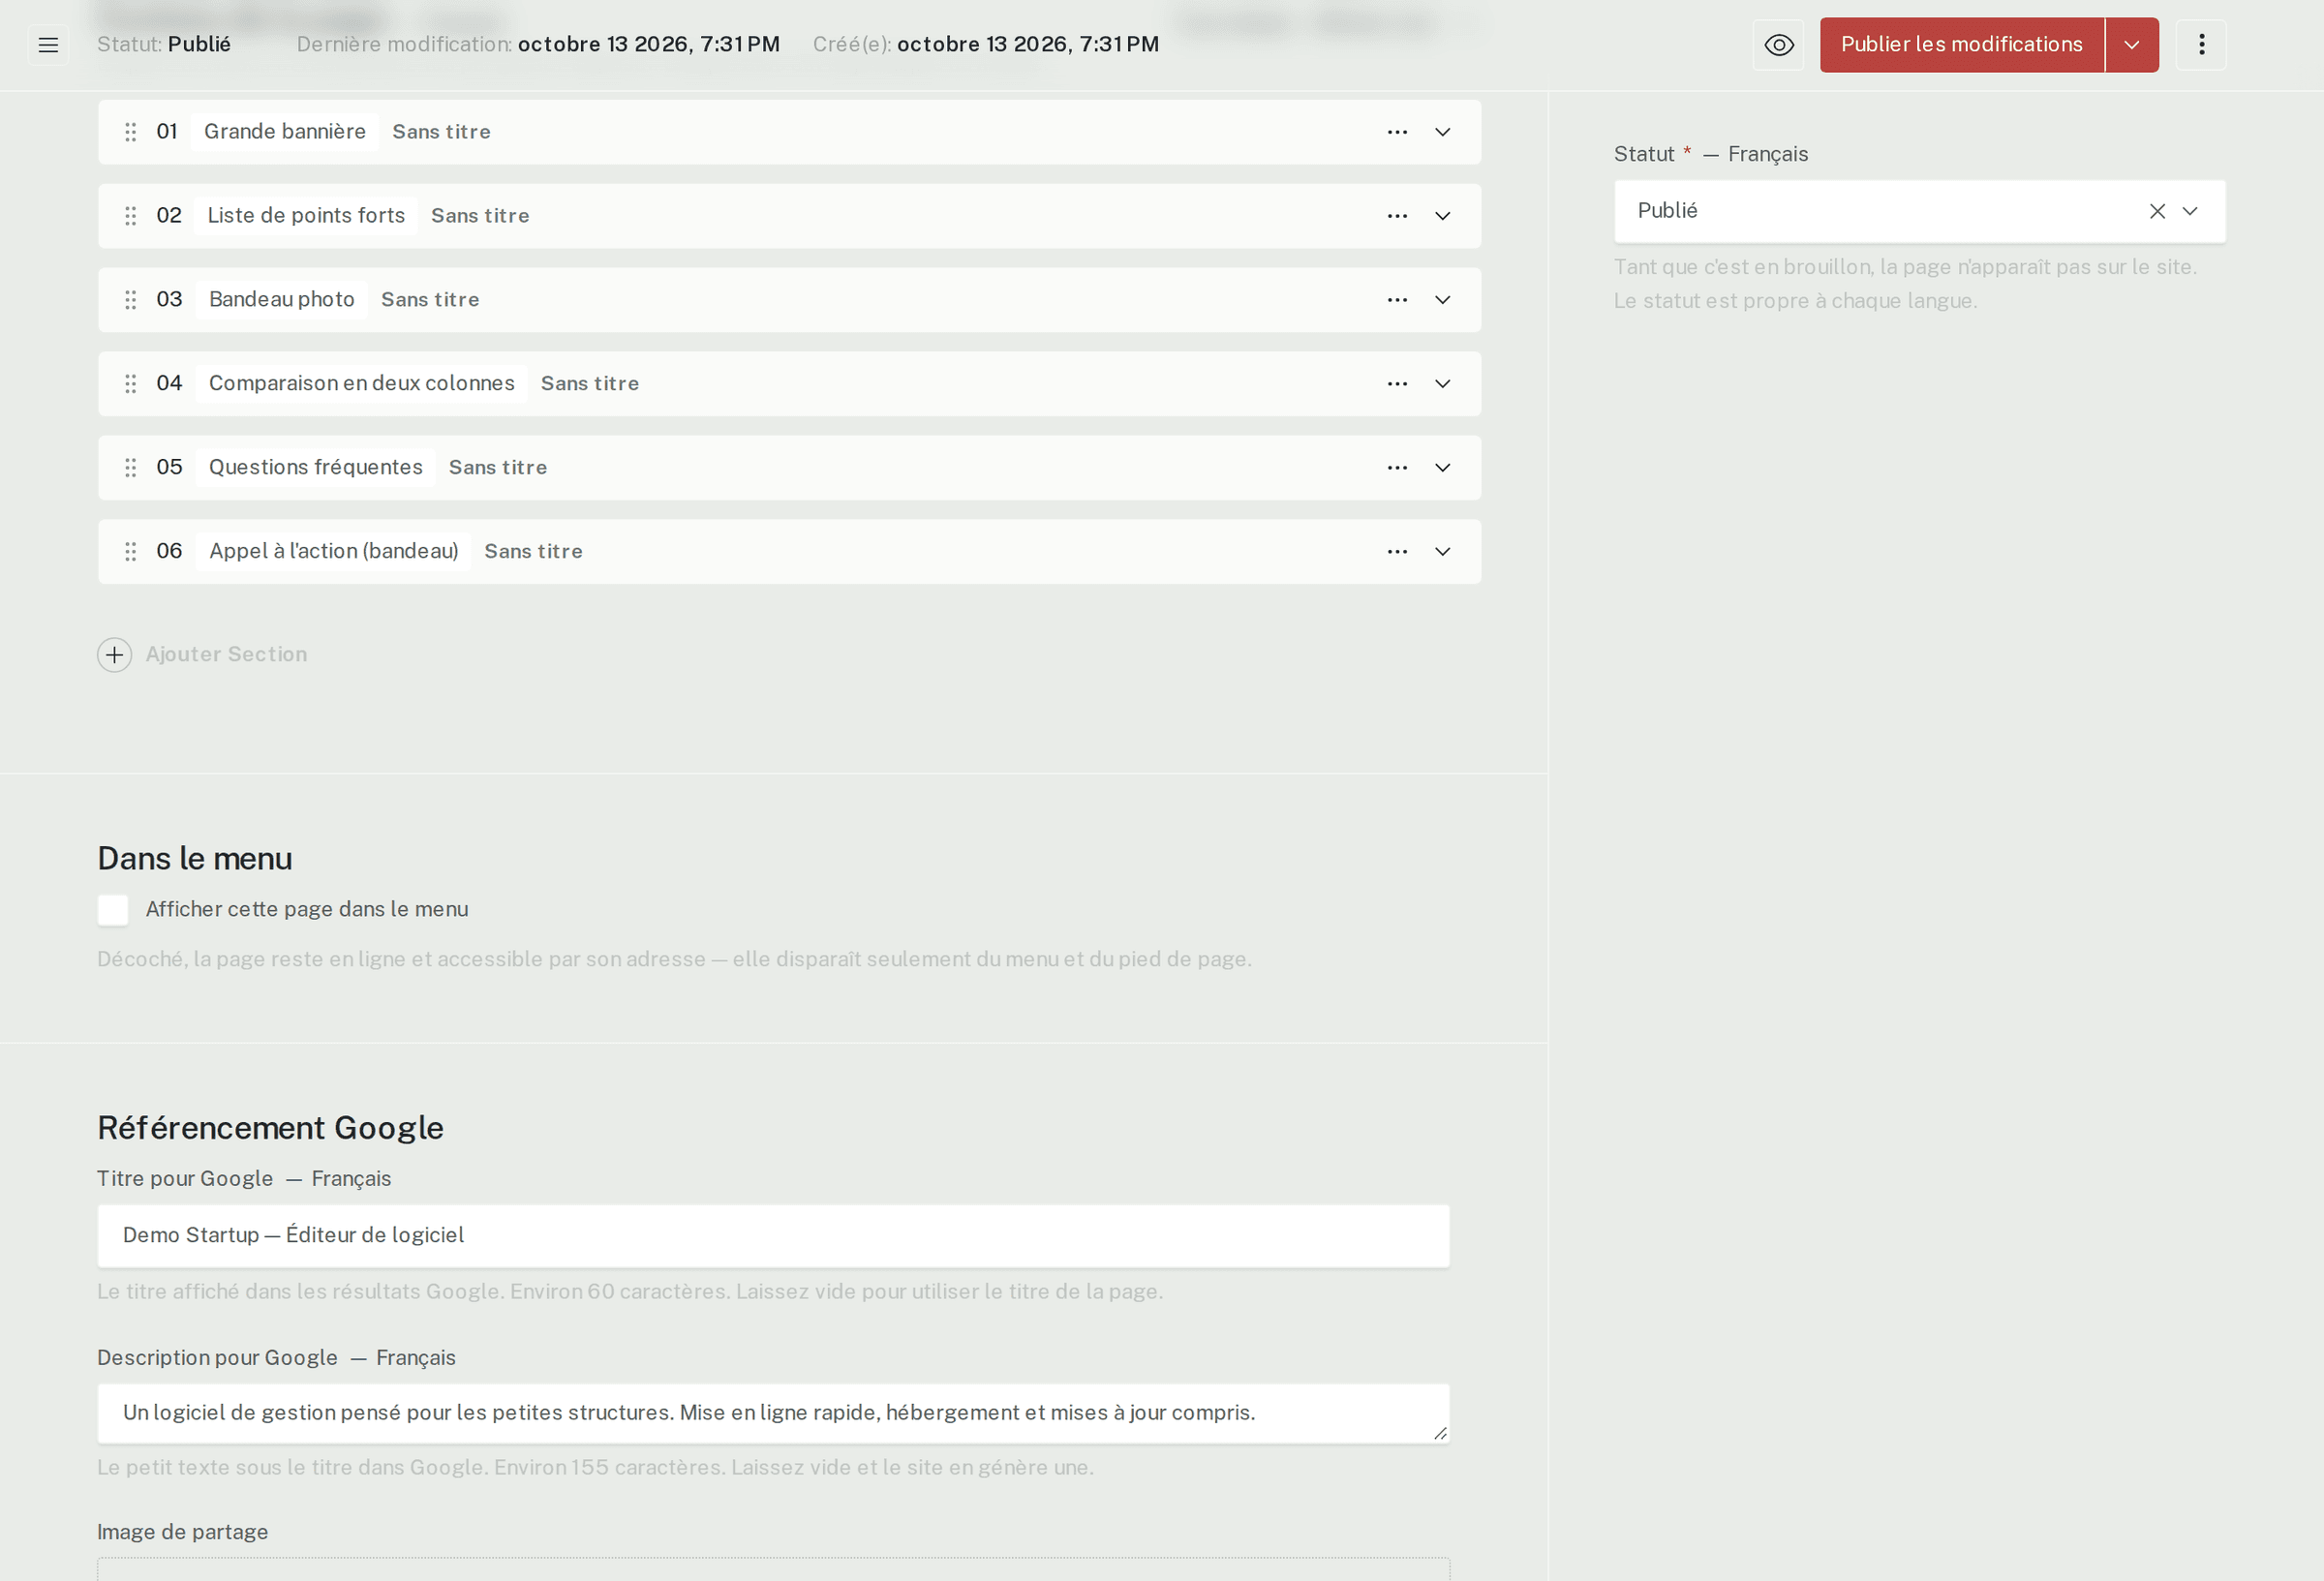The image size is (2324, 1581).
Task: Grab drag handle of Bandeau photo row
Action: click(130, 300)
